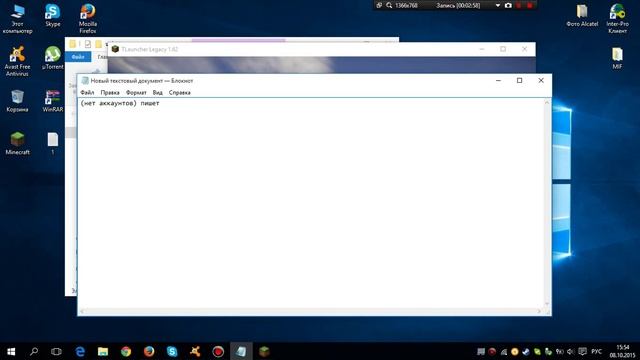This screenshot has width=640, height=360.
Task: Open Task View from taskbar
Action: (x=56, y=351)
